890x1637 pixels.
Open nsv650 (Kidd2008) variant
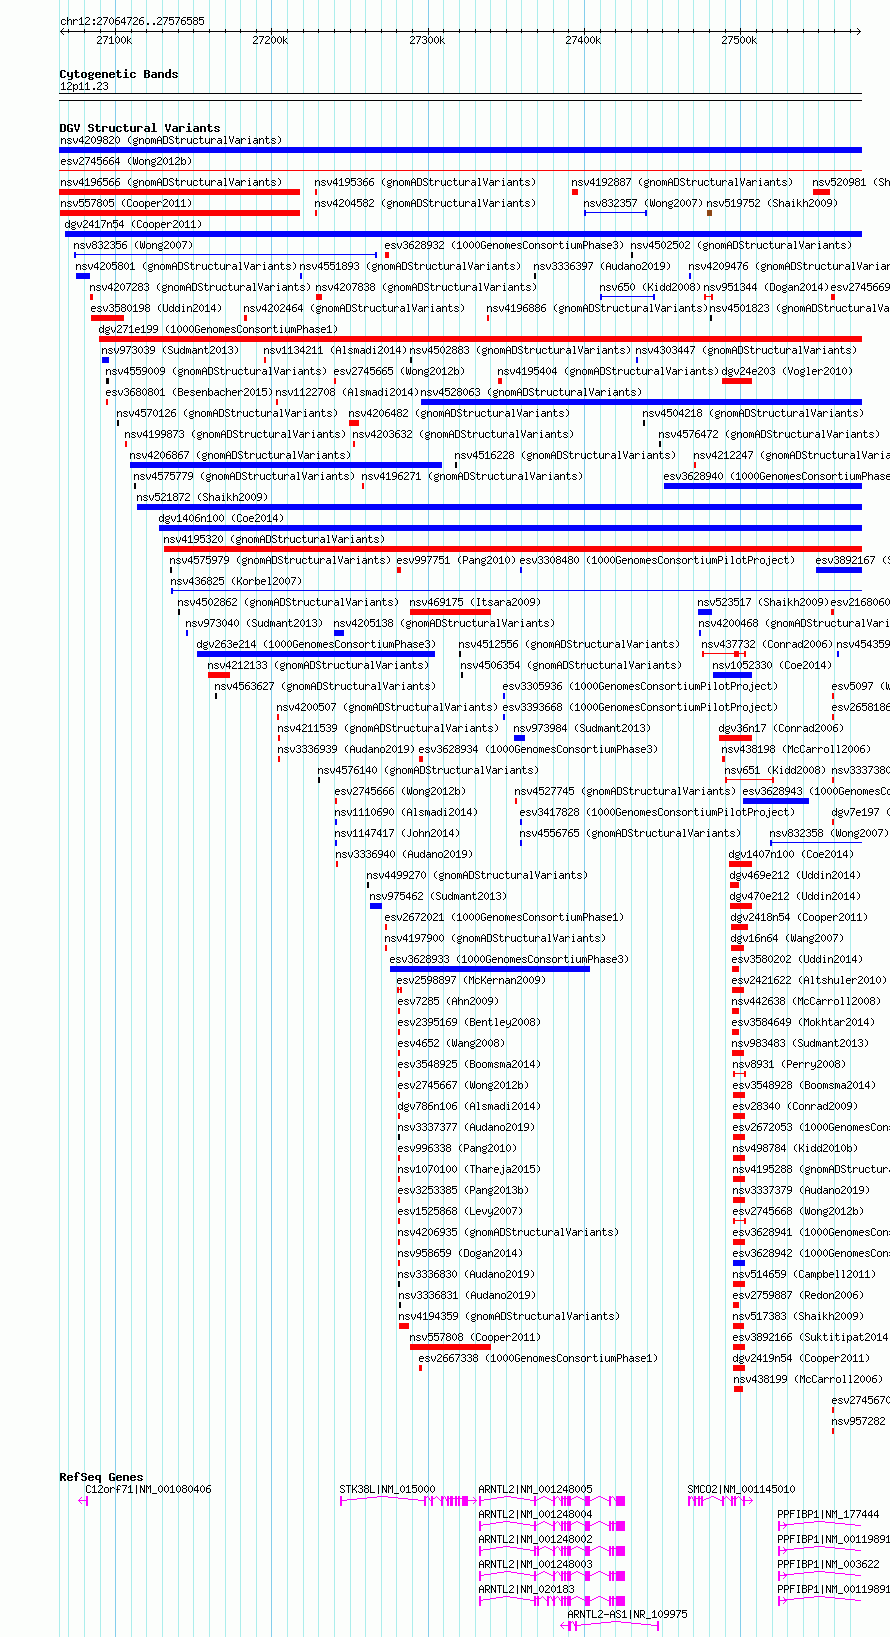[x=627, y=297]
